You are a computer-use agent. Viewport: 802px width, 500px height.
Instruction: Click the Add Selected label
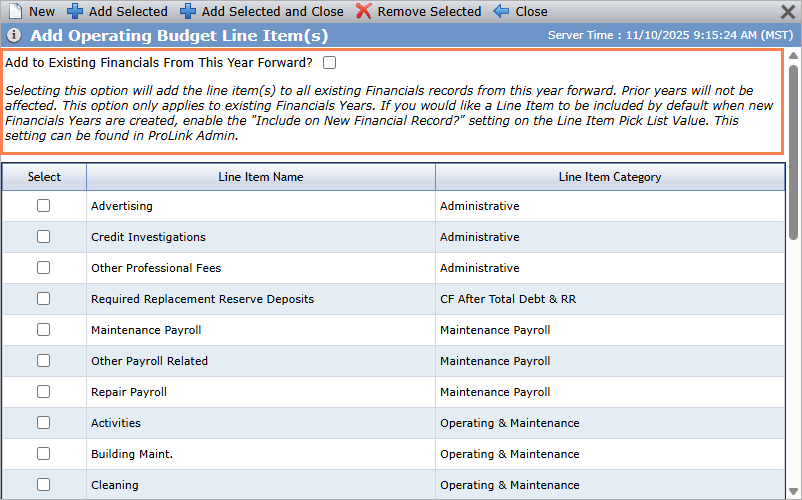tap(128, 12)
